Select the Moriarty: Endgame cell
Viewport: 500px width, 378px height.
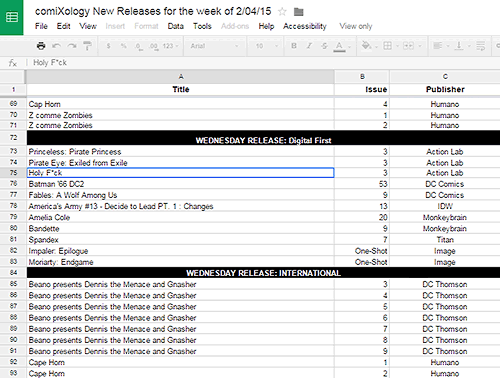click(x=180, y=262)
